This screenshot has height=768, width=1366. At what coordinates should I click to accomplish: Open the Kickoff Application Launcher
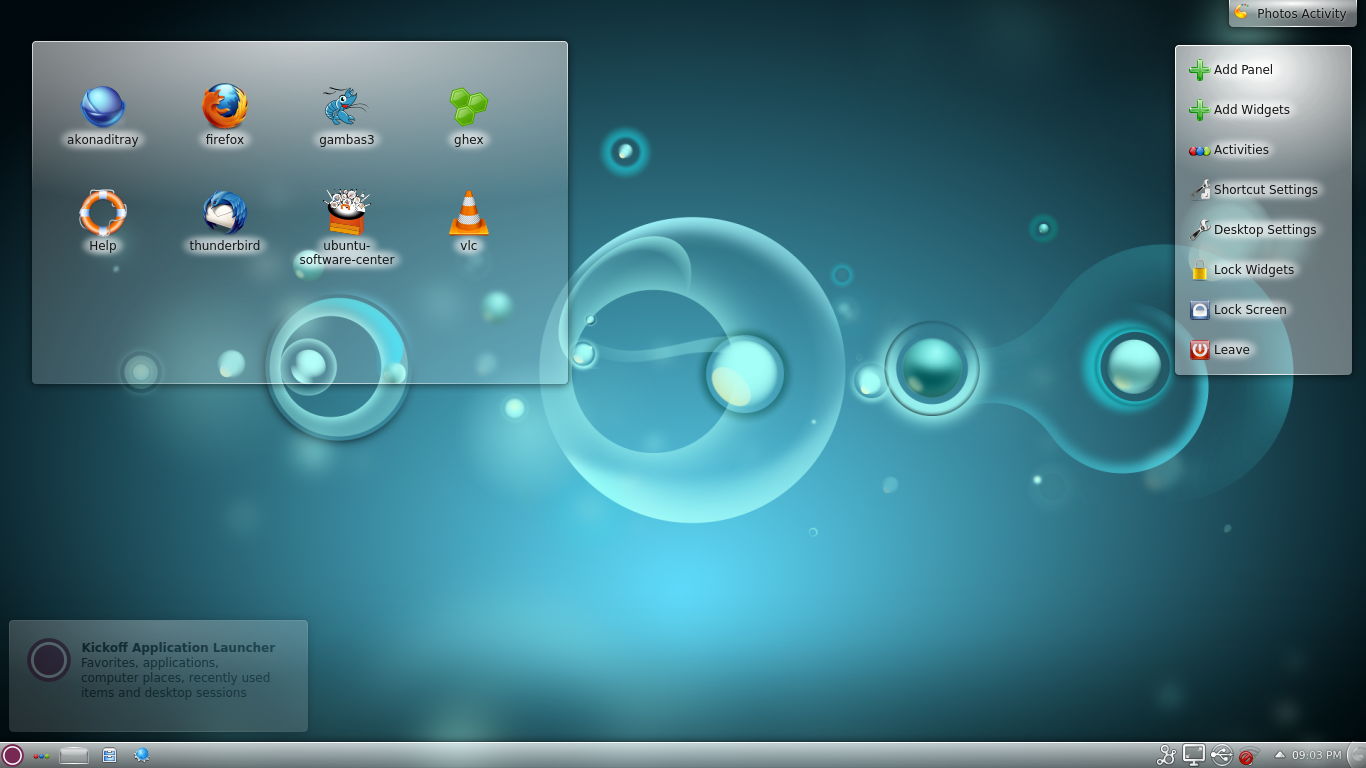[12, 755]
